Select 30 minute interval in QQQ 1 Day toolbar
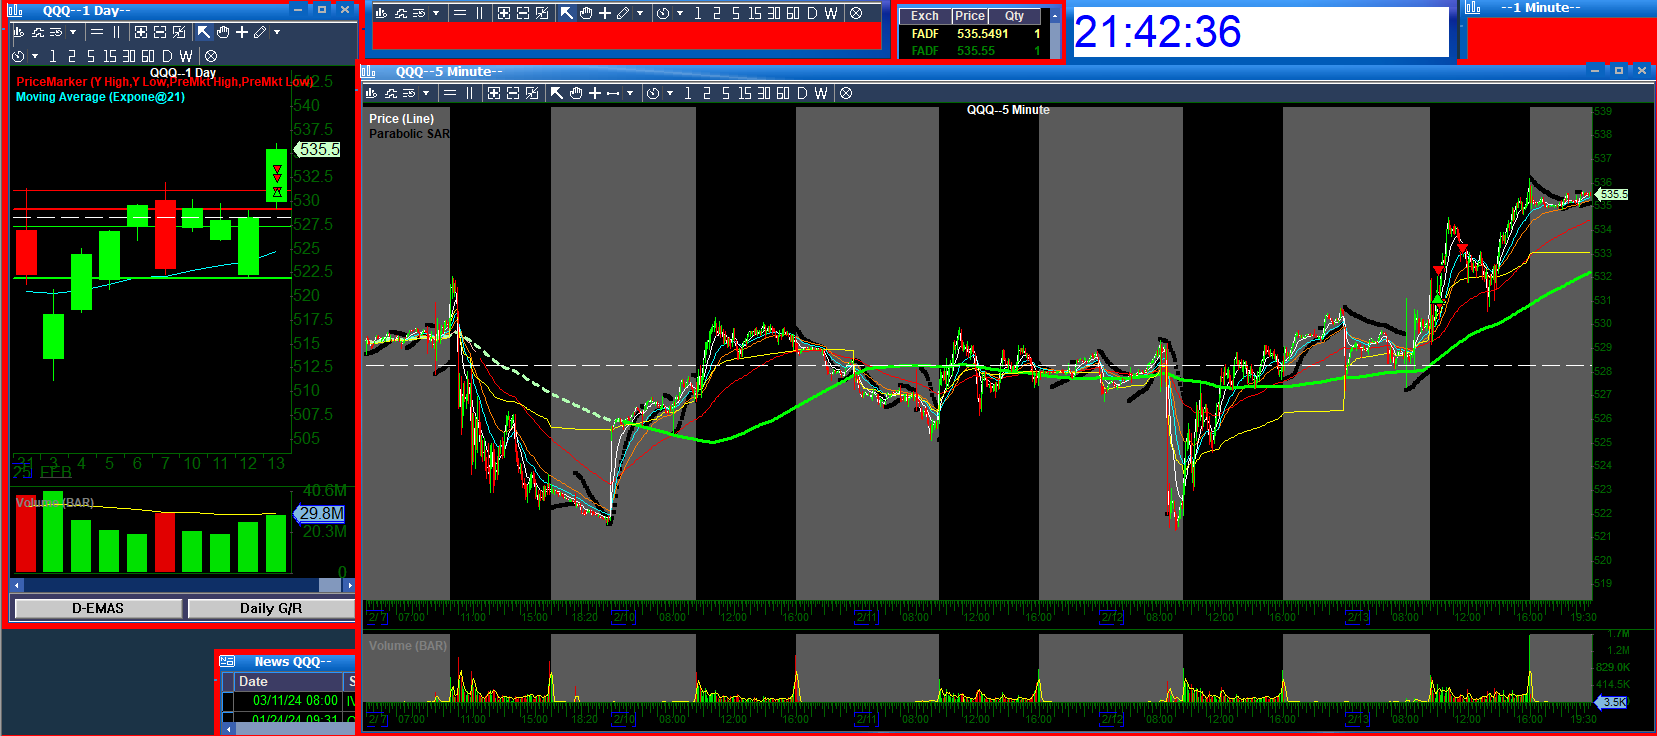The image size is (1657, 736). 129,56
